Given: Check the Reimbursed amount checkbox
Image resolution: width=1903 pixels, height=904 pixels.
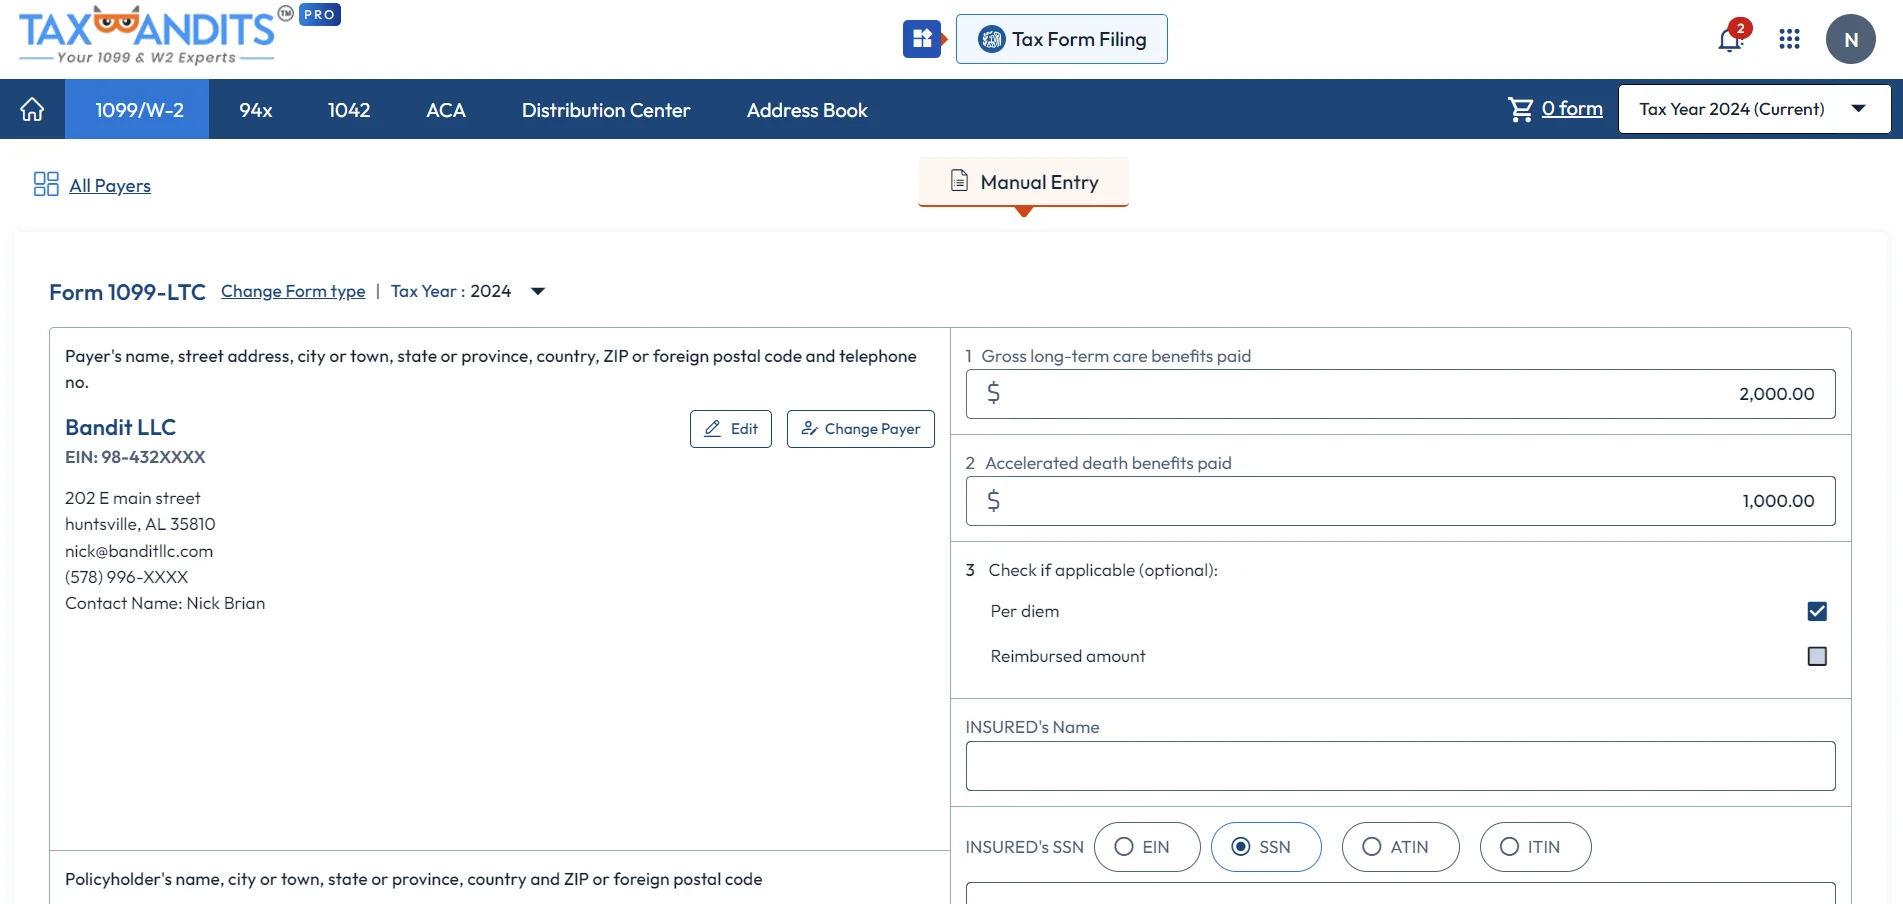Looking at the screenshot, I should click(1817, 656).
